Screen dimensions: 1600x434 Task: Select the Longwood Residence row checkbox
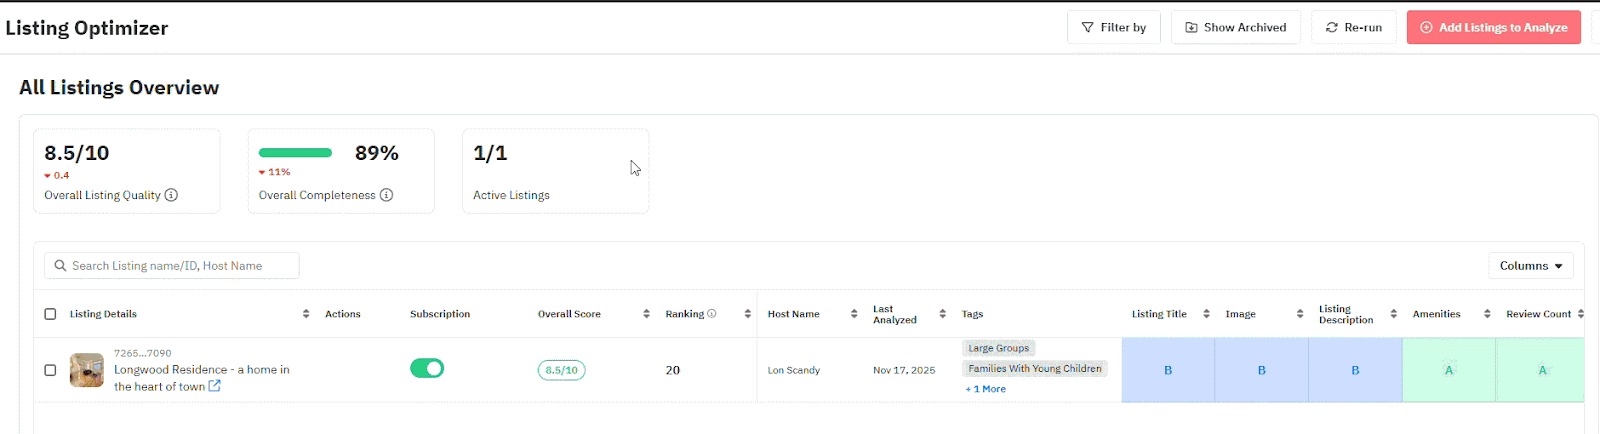[x=50, y=370]
